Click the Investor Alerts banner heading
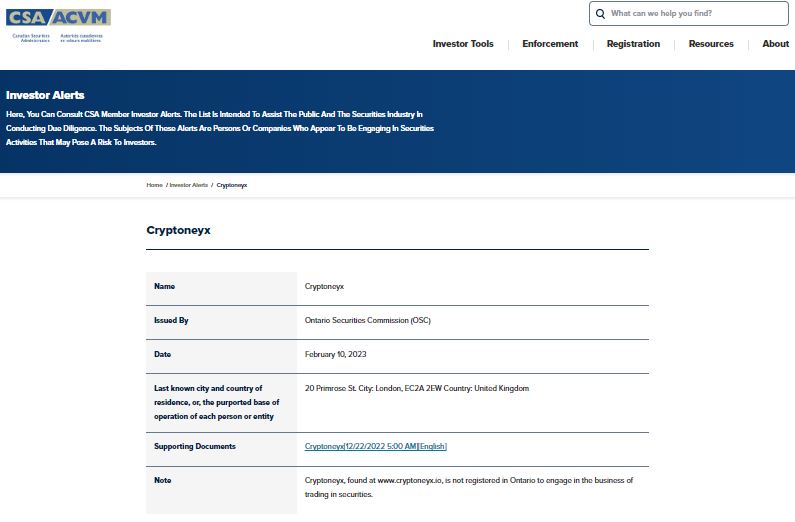795x522 pixels. coord(45,95)
